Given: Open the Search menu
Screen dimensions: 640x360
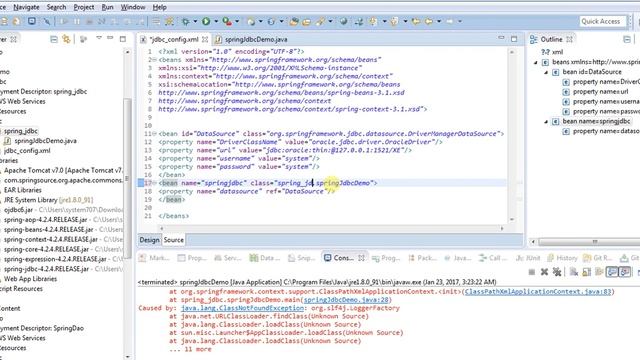Looking at the screenshot, I should pyautogui.click(x=56, y=7).
